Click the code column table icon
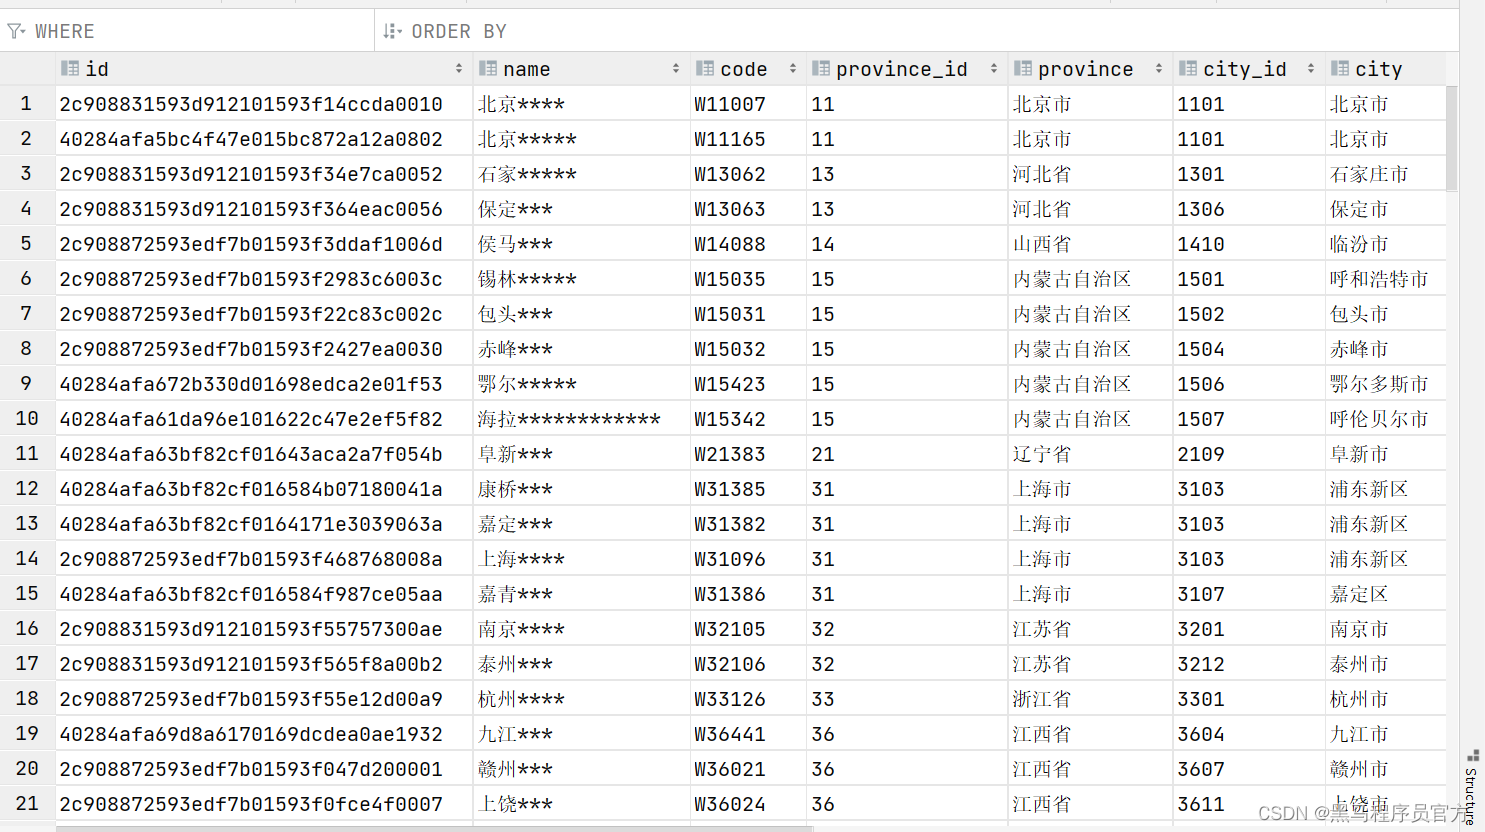 coord(705,69)
